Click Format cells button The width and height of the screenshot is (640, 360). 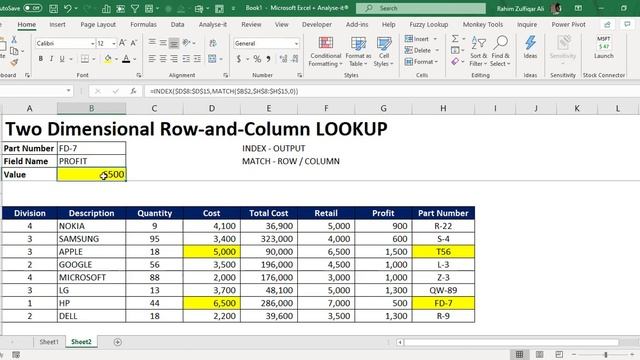[x=422, y=62]
